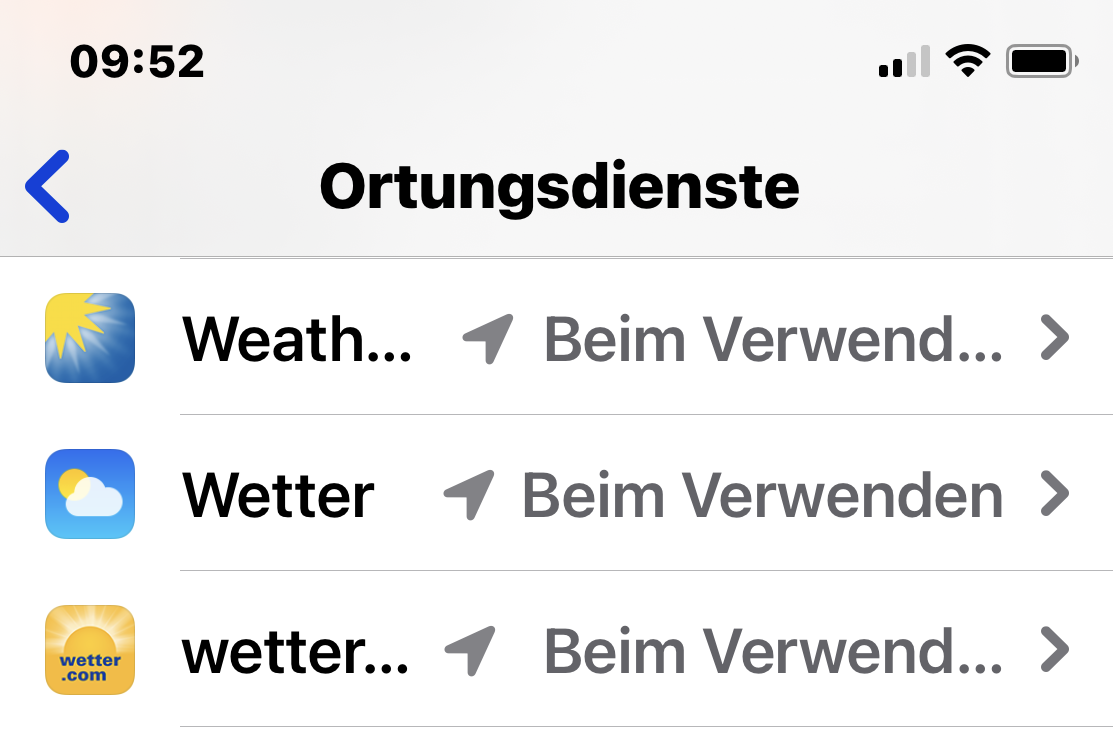Tap the battery indicator icon
This screenshot has width=1113, height=734.
point(1043,62)
